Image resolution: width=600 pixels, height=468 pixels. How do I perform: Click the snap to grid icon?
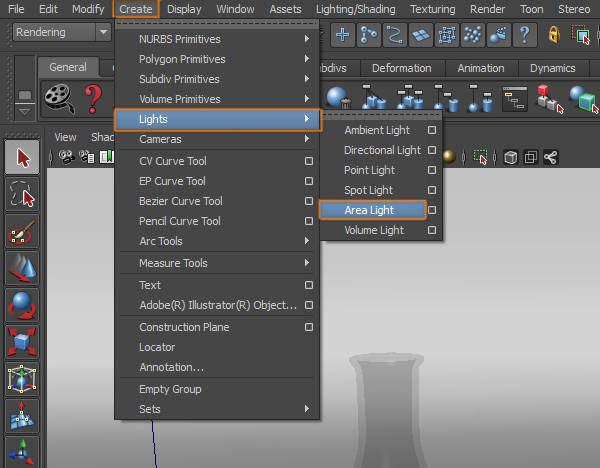[x=344, y=34]
